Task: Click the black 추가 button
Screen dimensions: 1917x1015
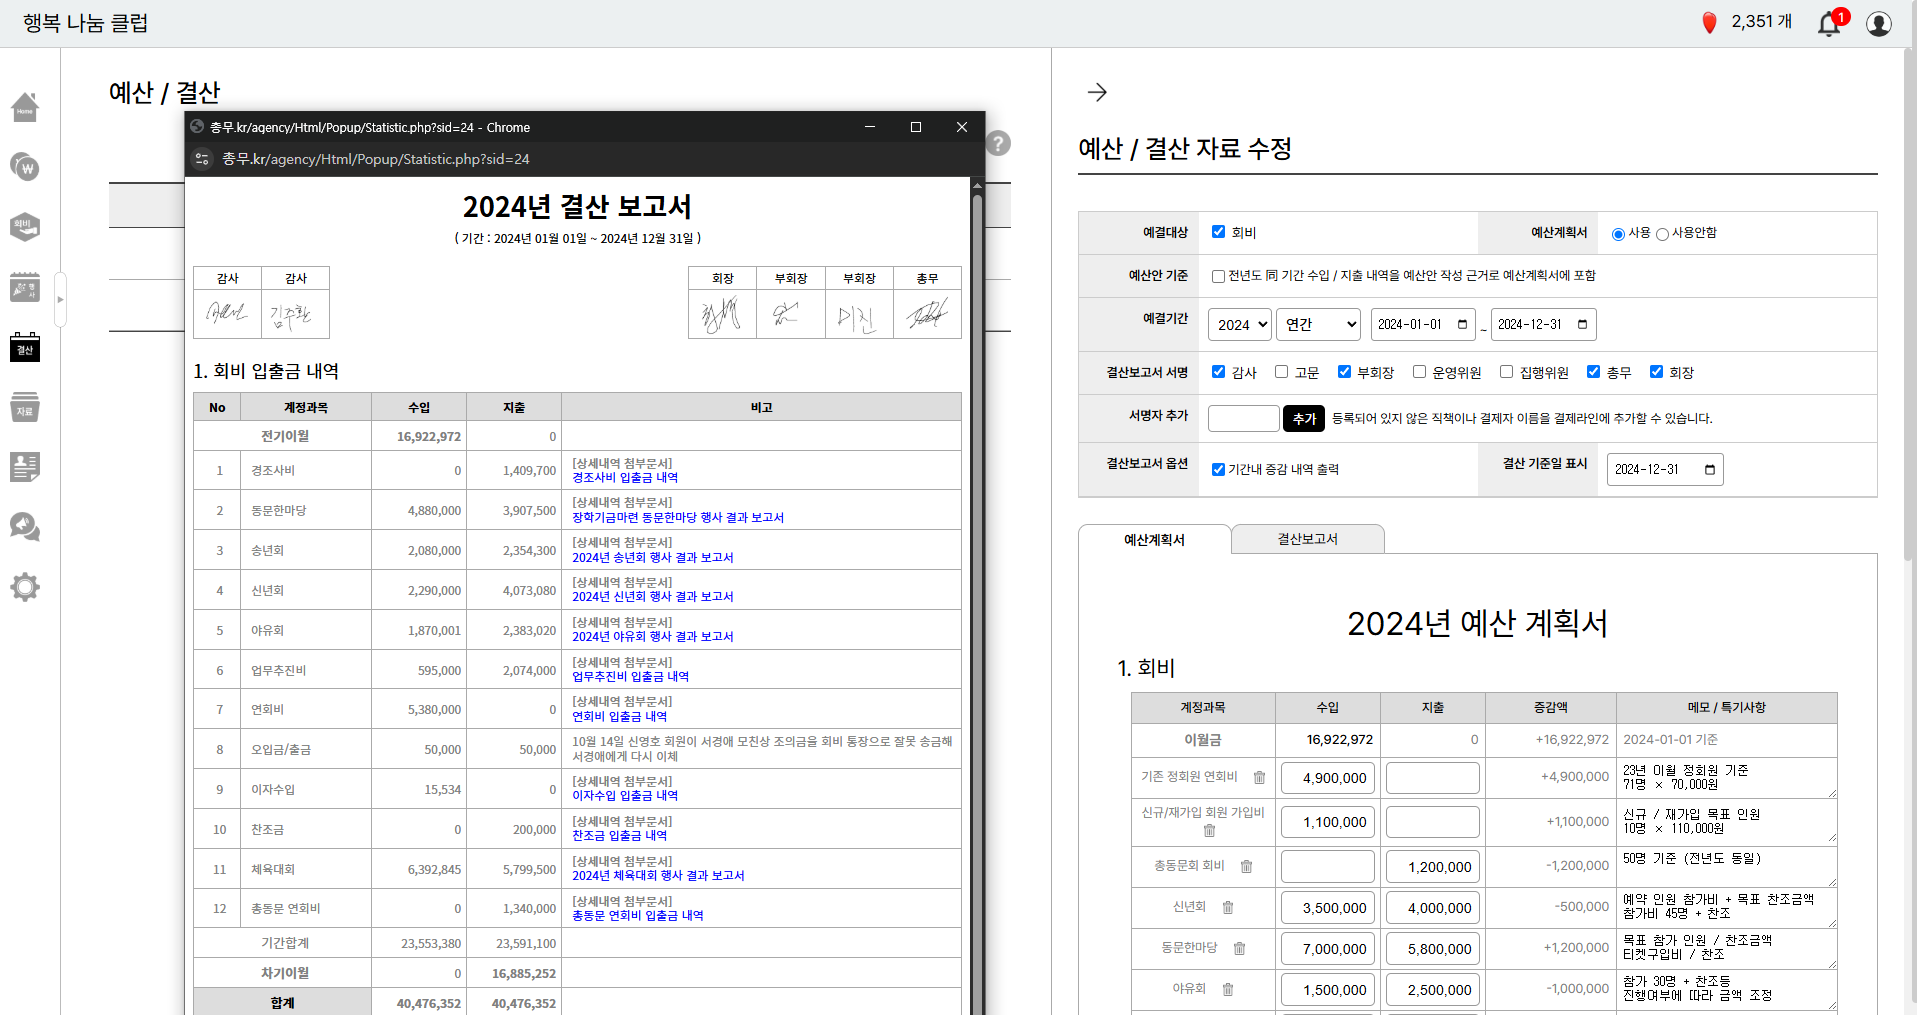Action: click(x=1304, y=418)
